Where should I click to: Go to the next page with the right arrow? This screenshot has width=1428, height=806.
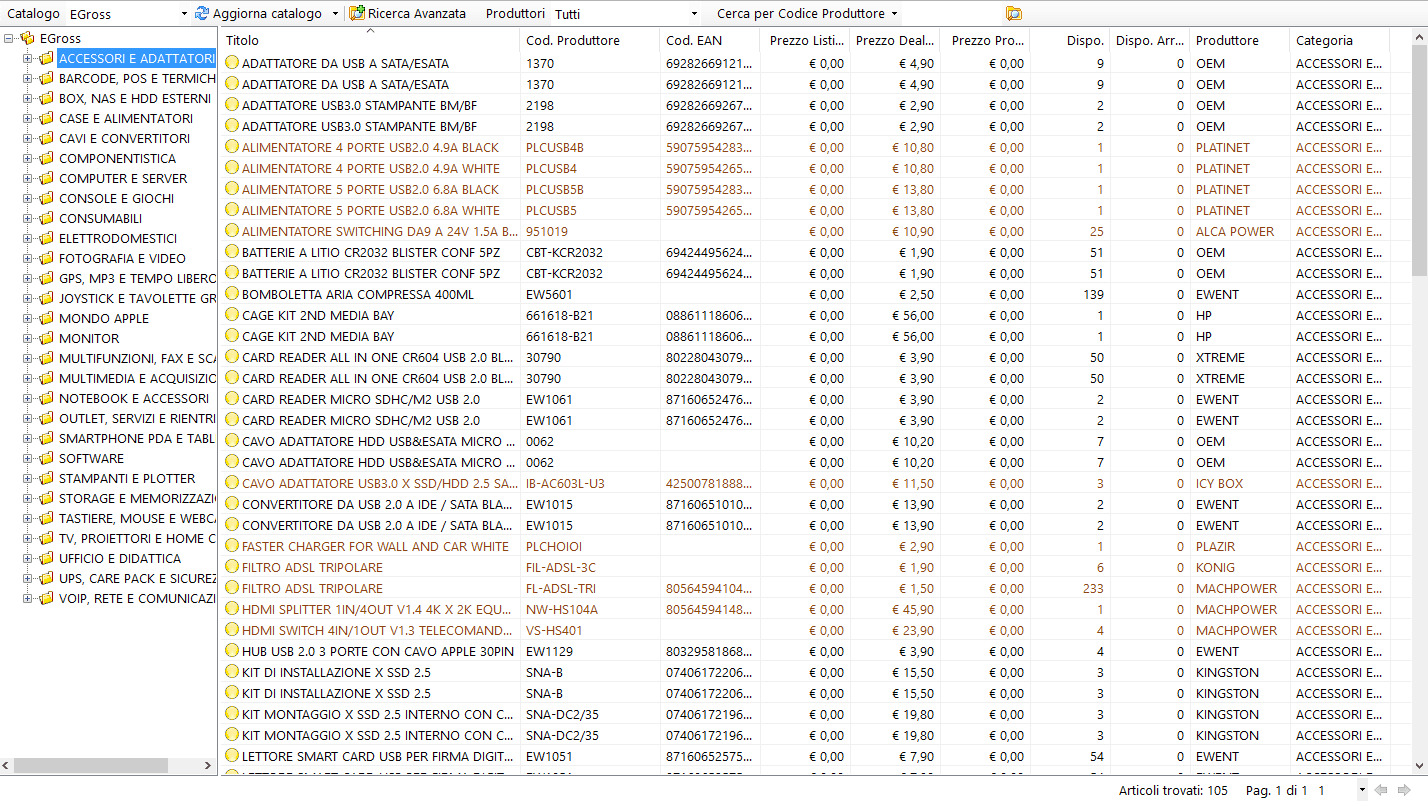[1404, 790]
